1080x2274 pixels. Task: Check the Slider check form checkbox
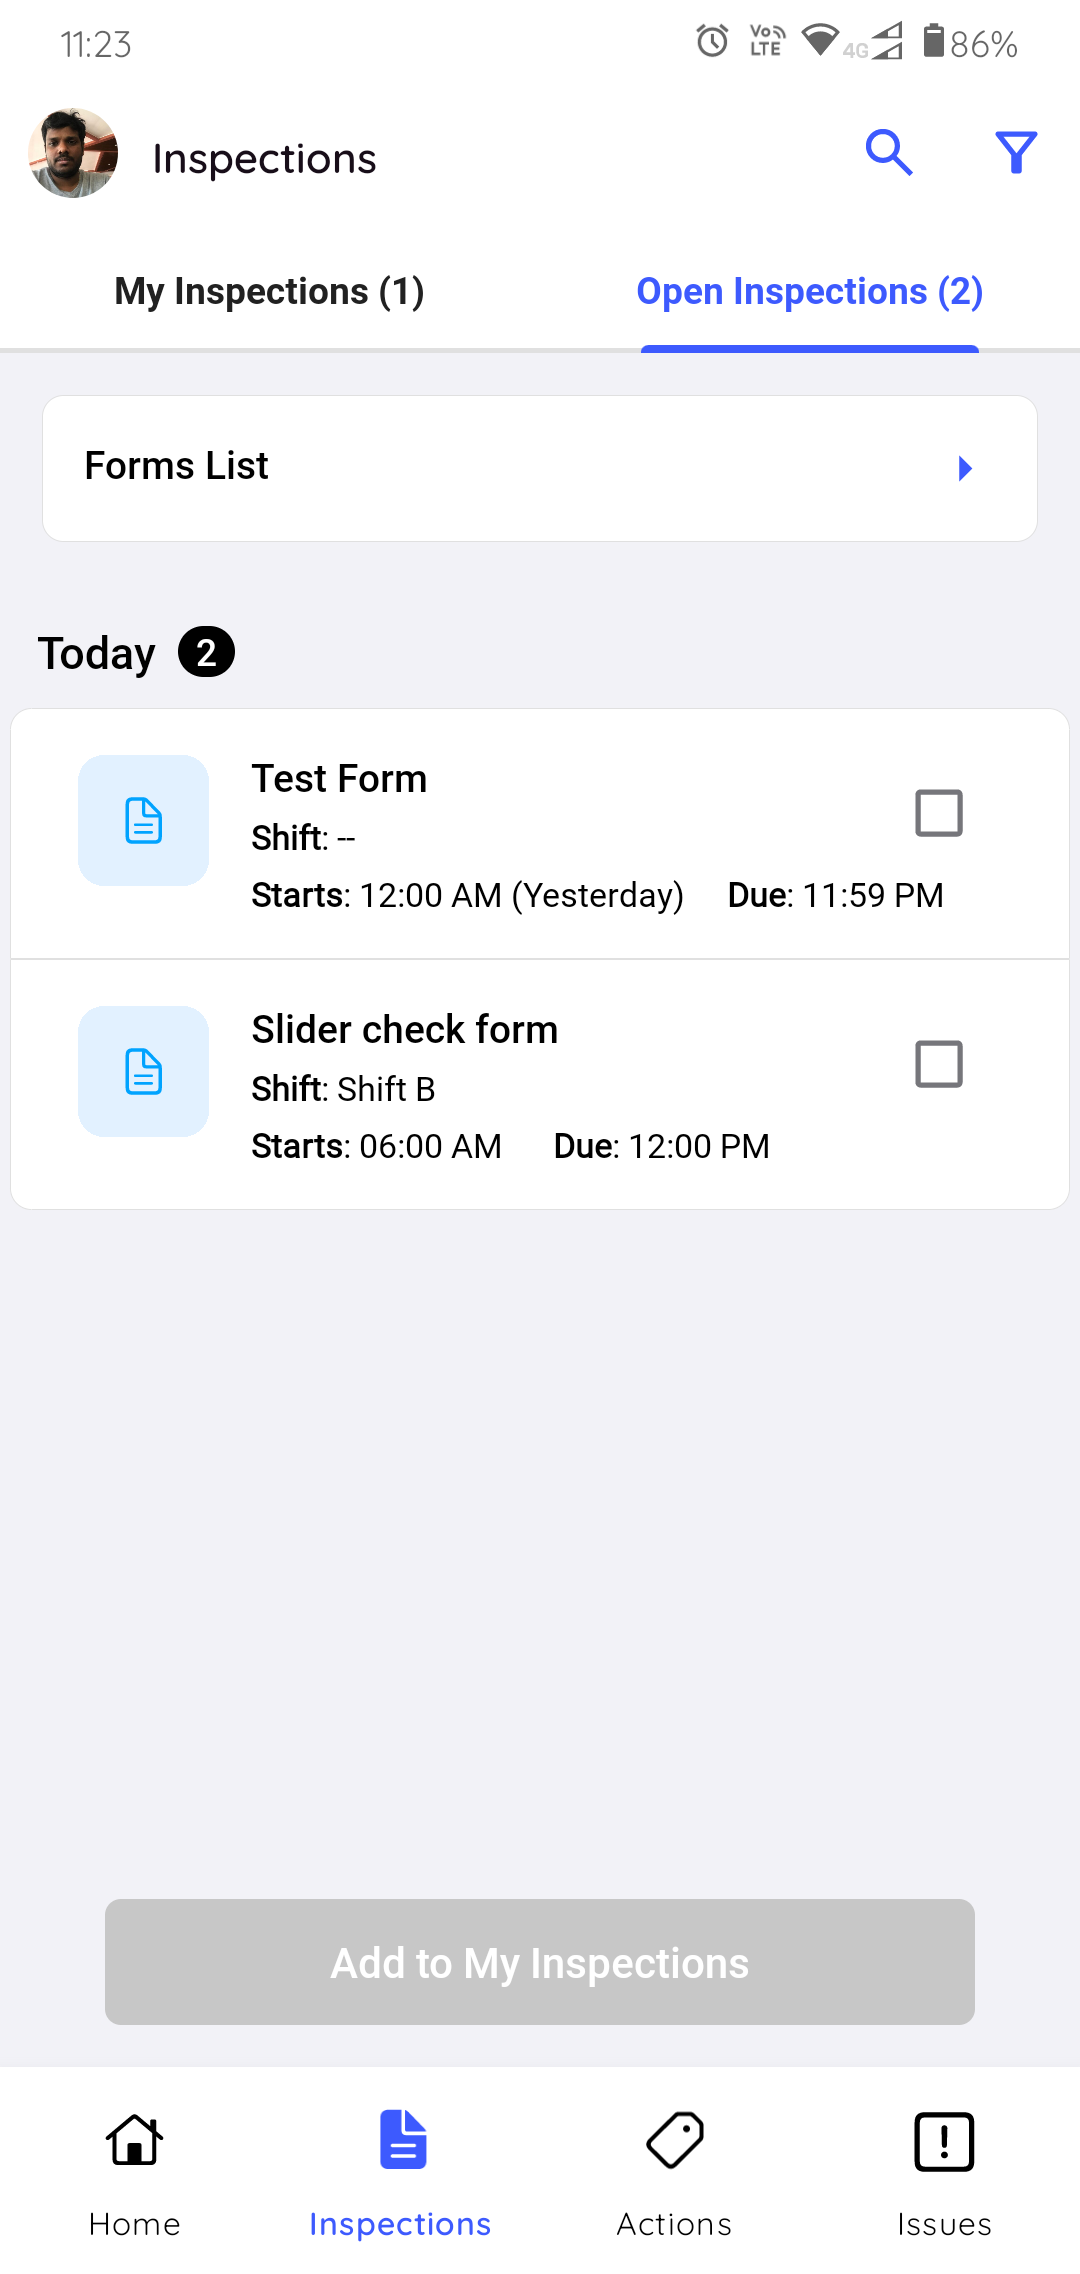point(939,1064)
